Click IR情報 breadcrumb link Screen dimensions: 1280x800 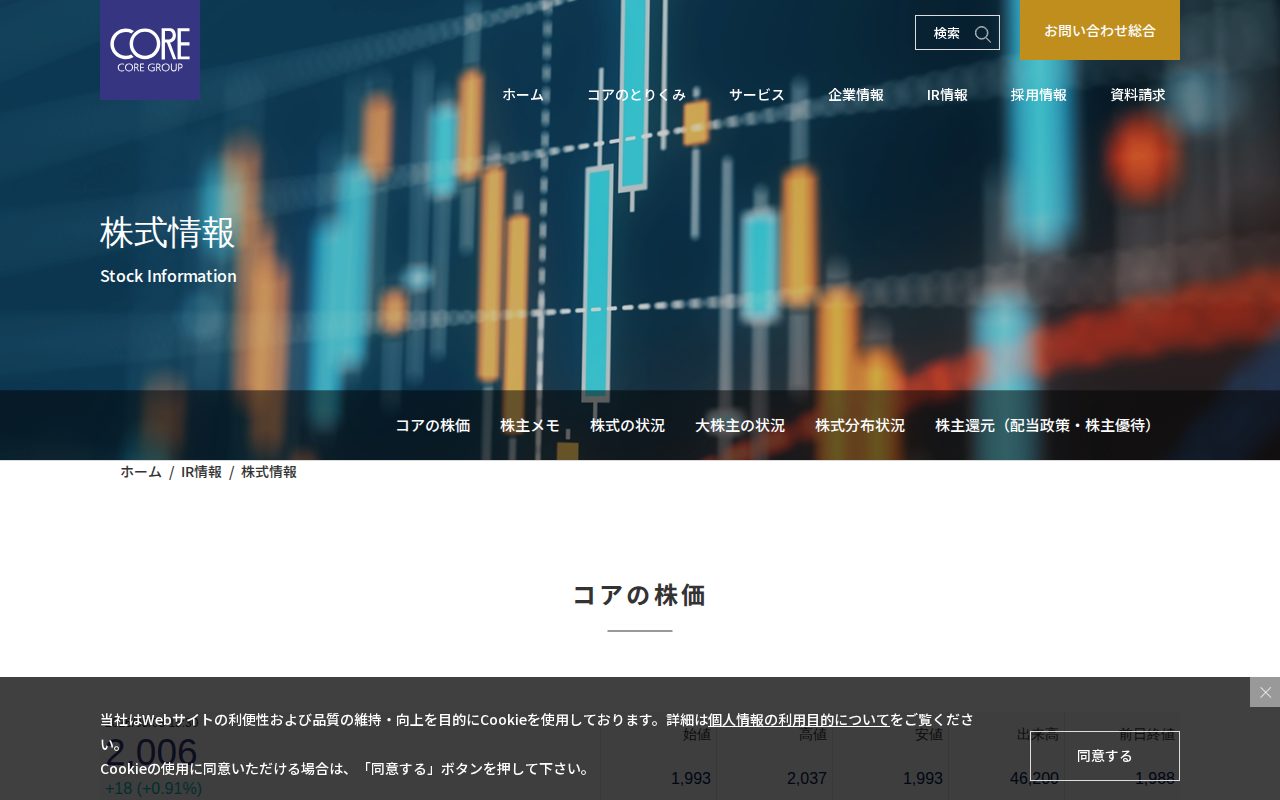click(201, 471)
